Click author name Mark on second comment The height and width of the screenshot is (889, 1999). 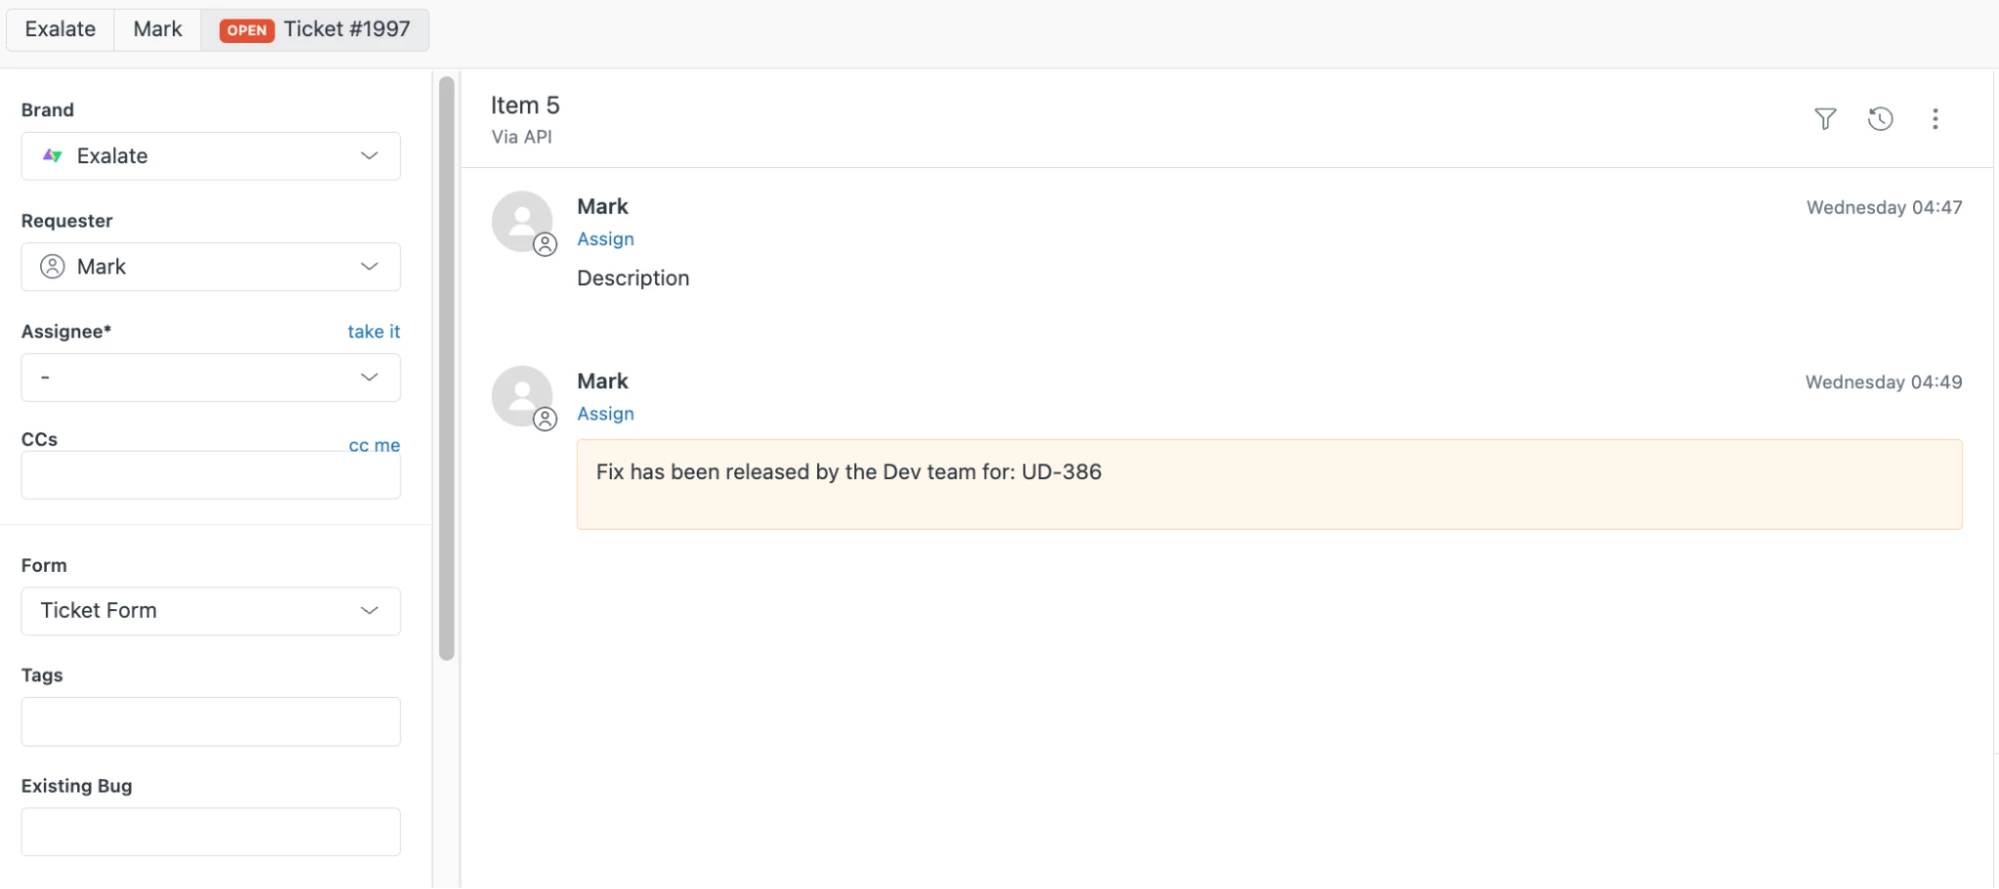603,381
